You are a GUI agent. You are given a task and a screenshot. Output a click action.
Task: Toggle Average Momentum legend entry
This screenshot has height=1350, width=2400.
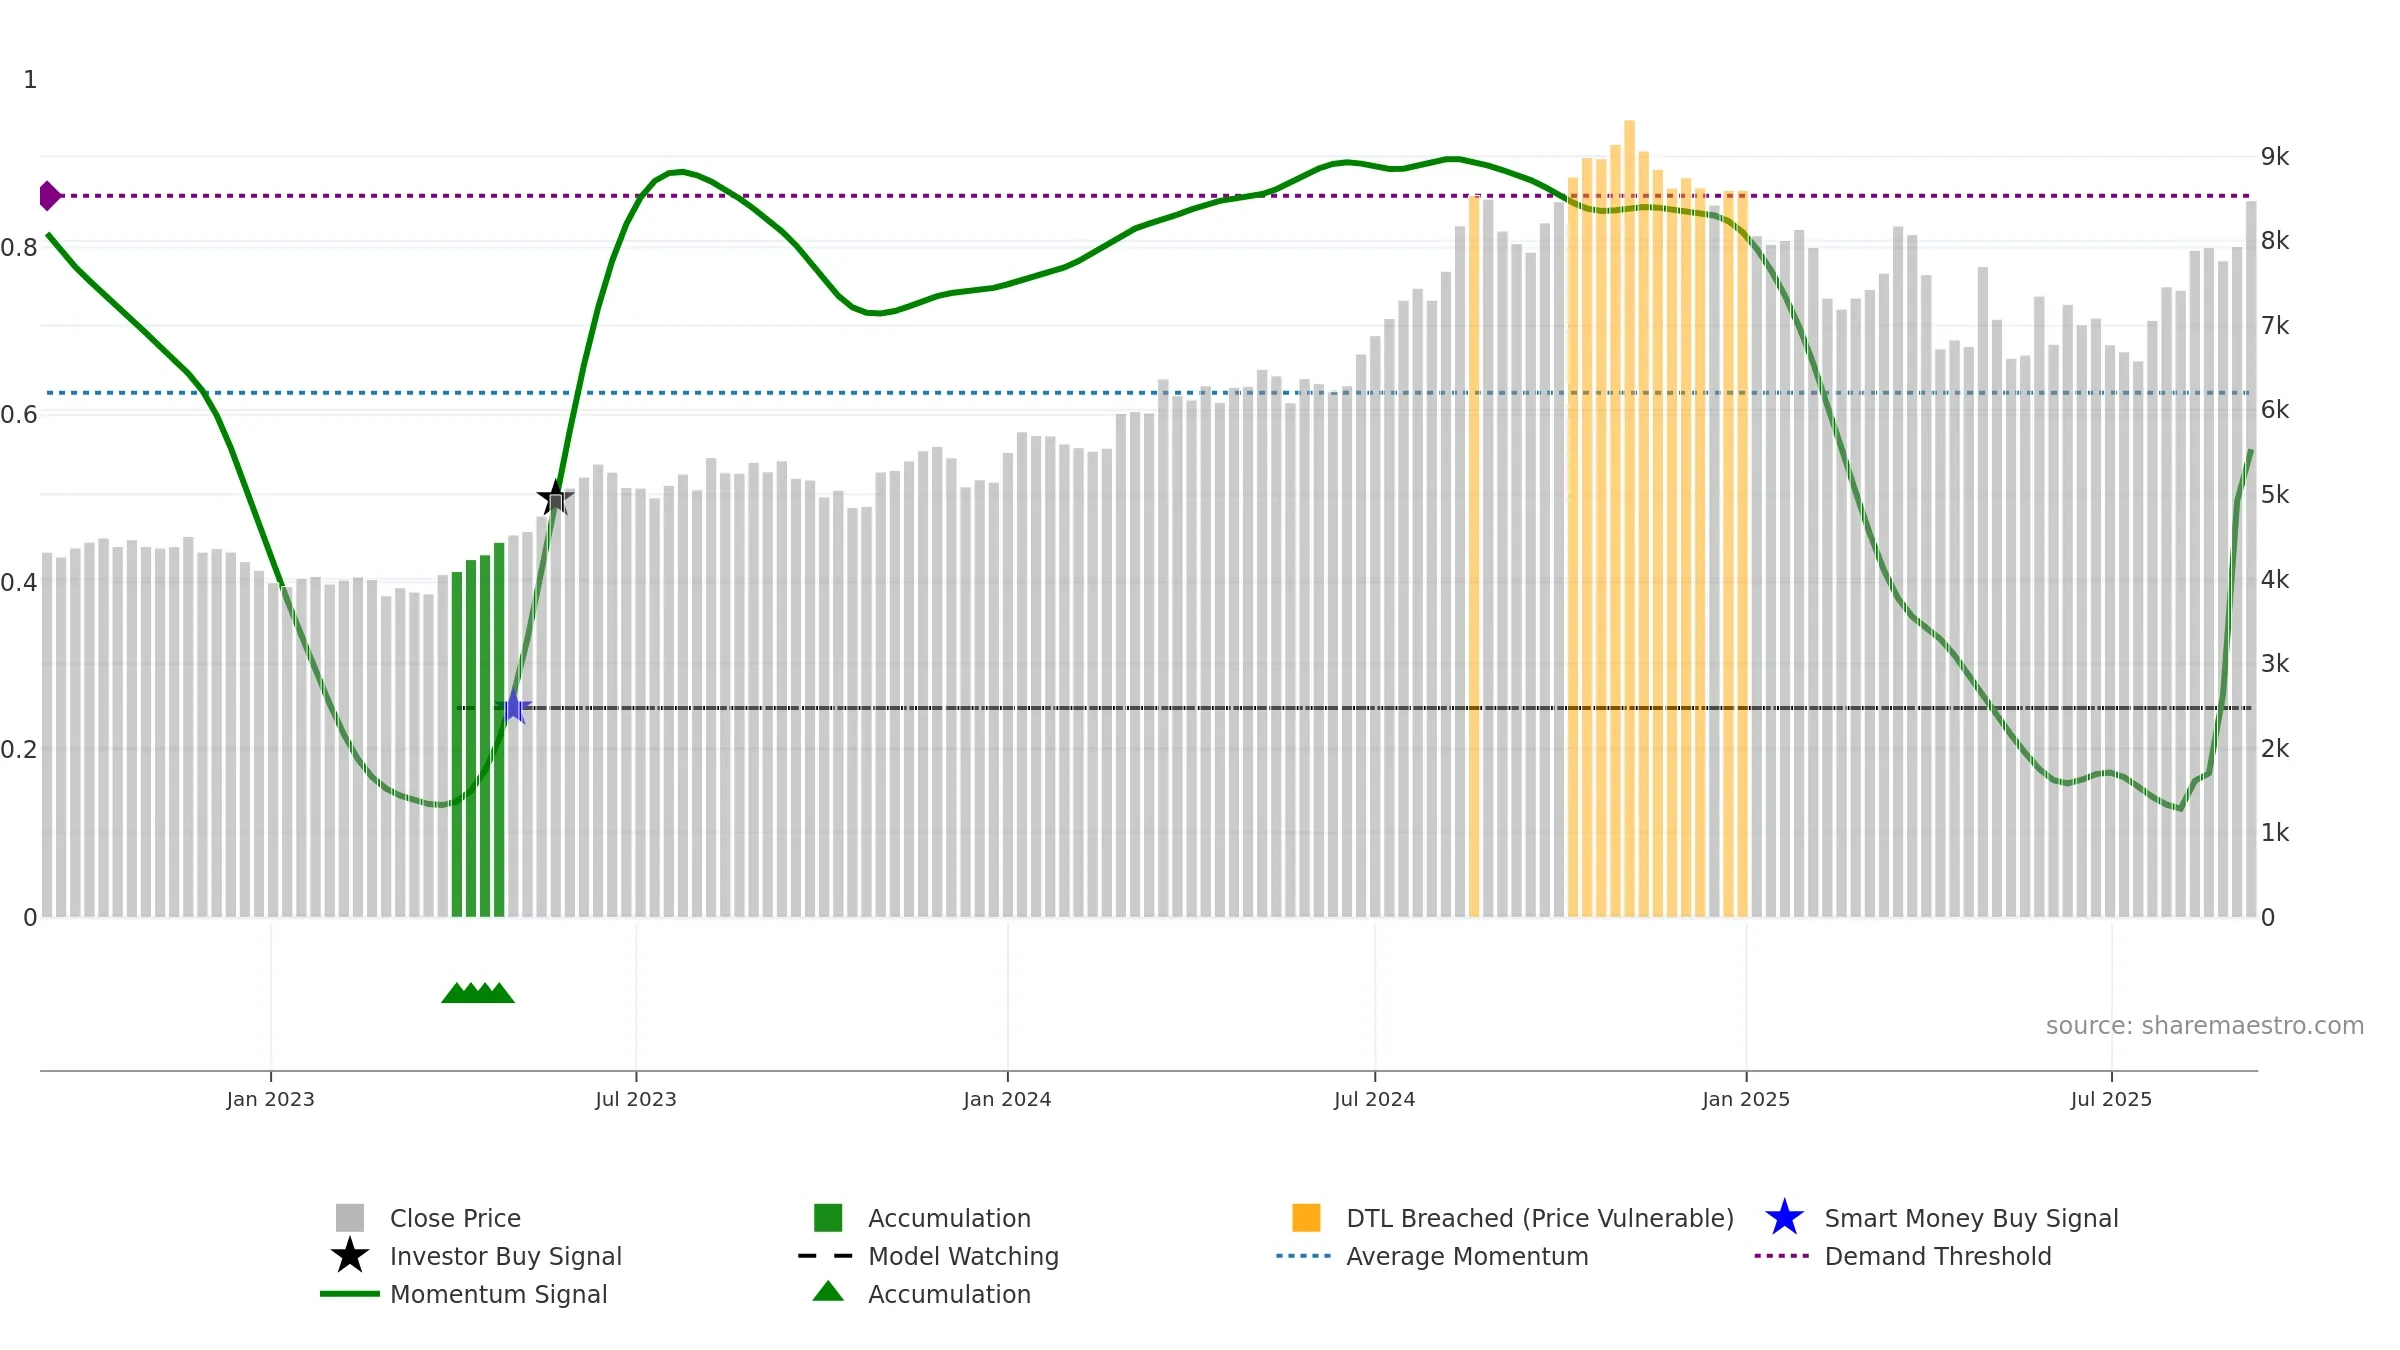[x=1432, y=1256]
